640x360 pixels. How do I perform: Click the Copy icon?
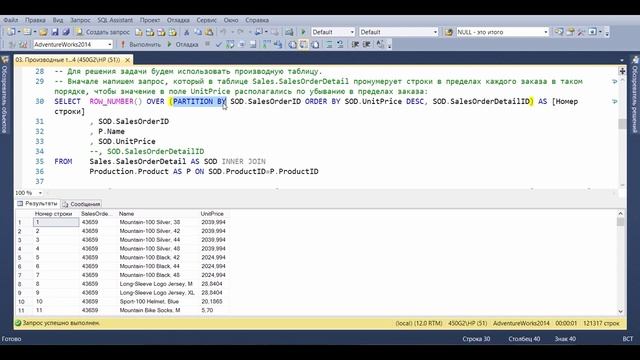tap(198, 32)
